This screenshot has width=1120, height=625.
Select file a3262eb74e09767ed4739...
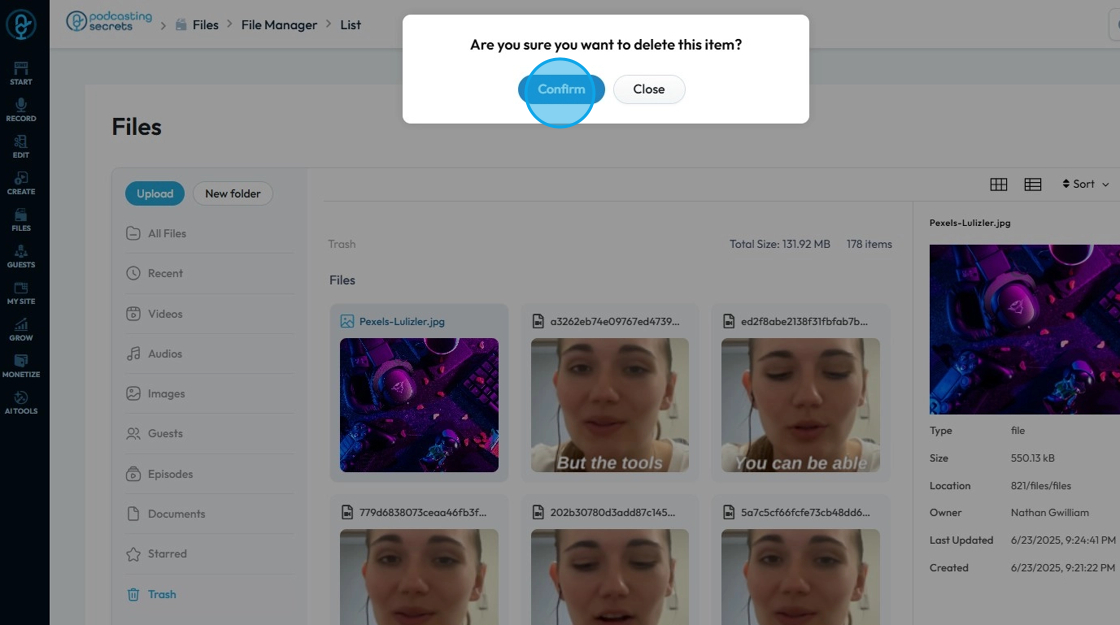point(614,321)
